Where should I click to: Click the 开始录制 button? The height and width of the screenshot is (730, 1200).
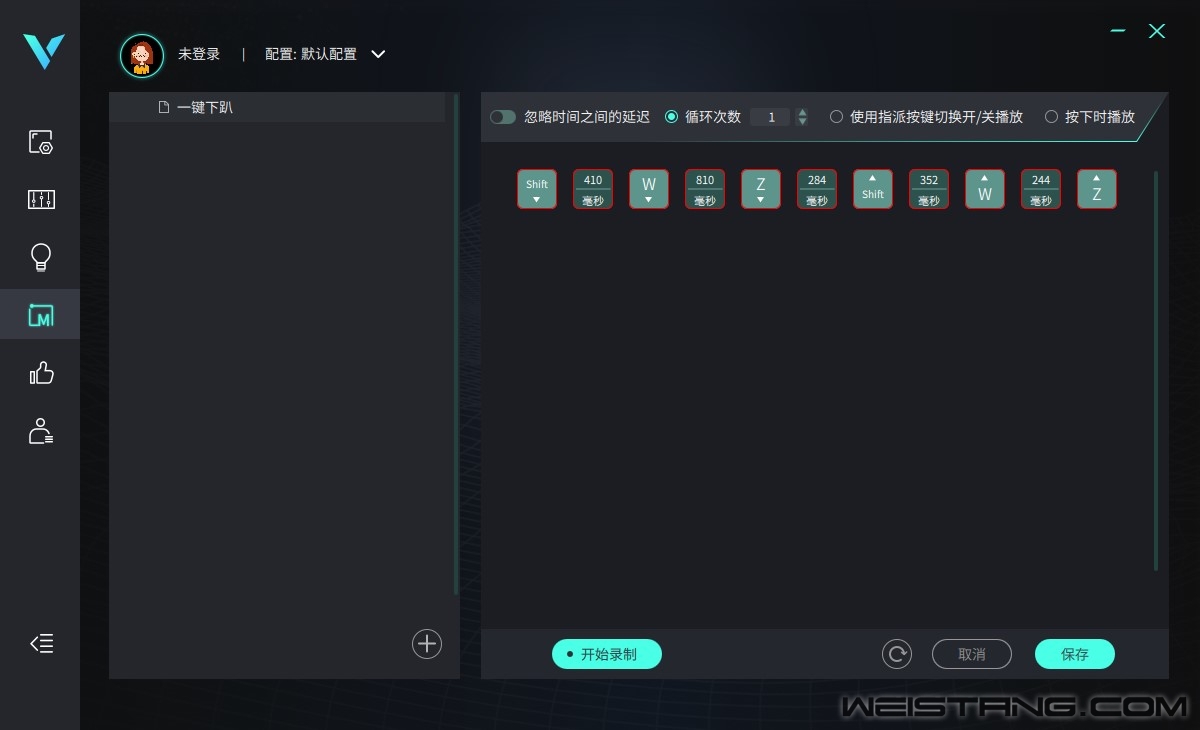tap(607, 654)
